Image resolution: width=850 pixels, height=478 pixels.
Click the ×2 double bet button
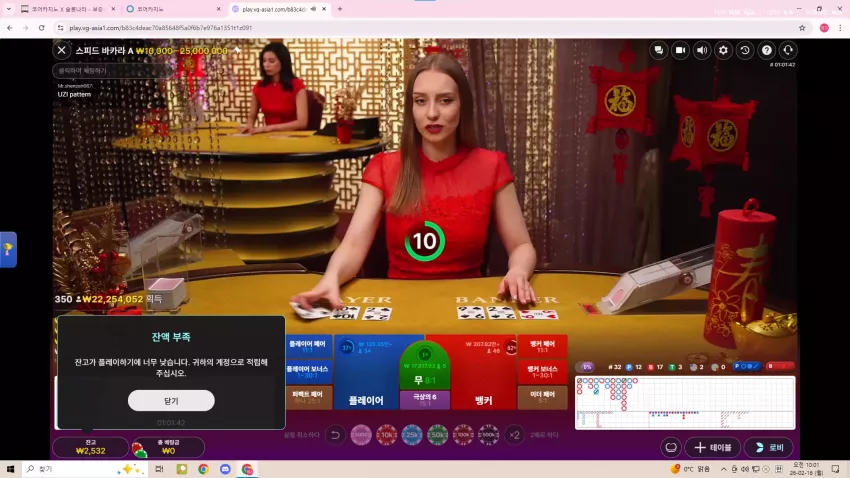tap(514, 435)
